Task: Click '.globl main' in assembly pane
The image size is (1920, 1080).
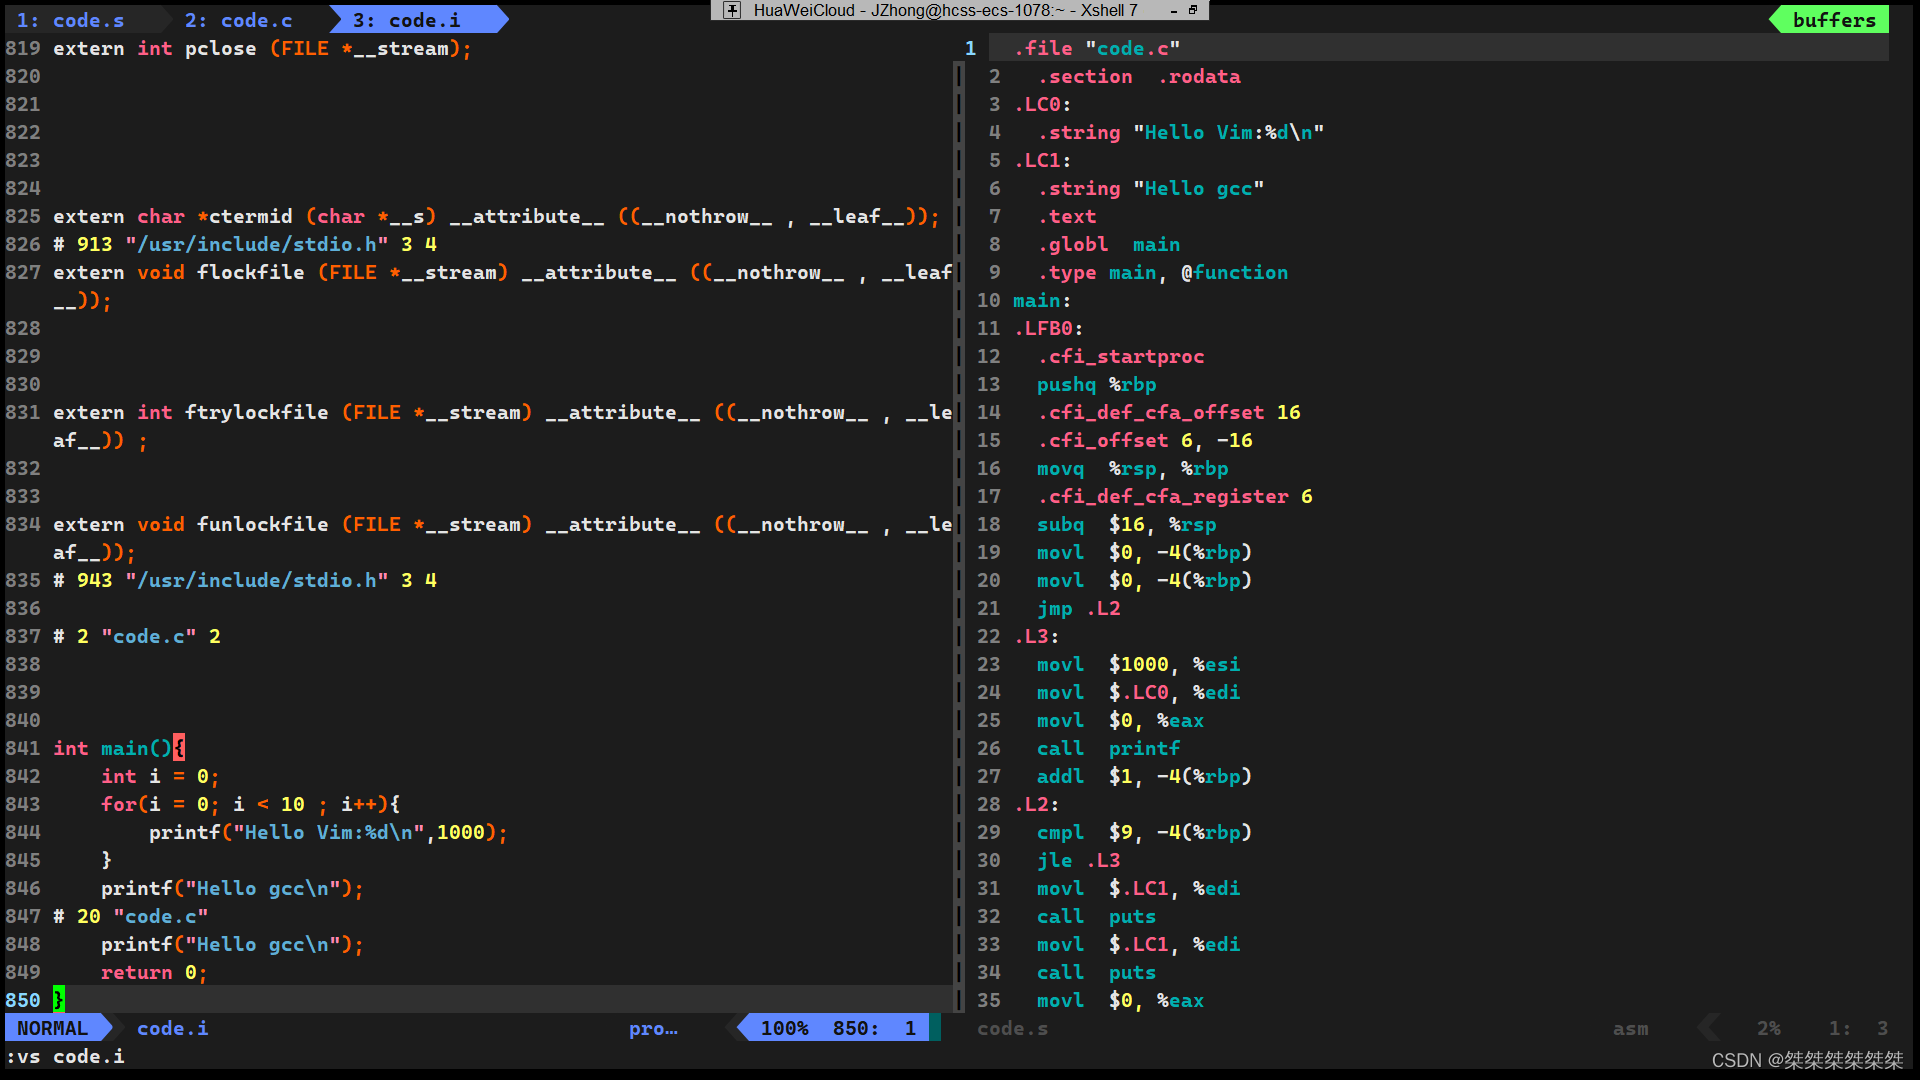Action: coord(1109,244)
